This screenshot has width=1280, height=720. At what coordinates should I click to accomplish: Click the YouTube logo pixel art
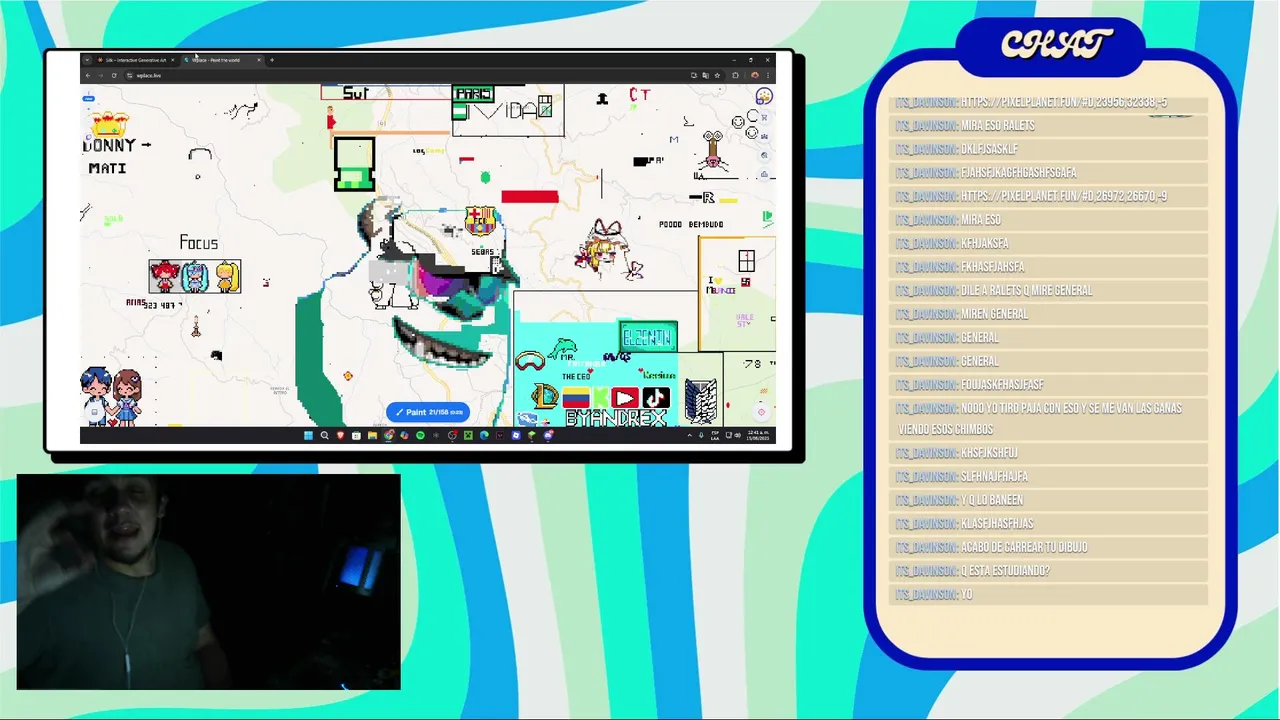click(x=625, y=397)
